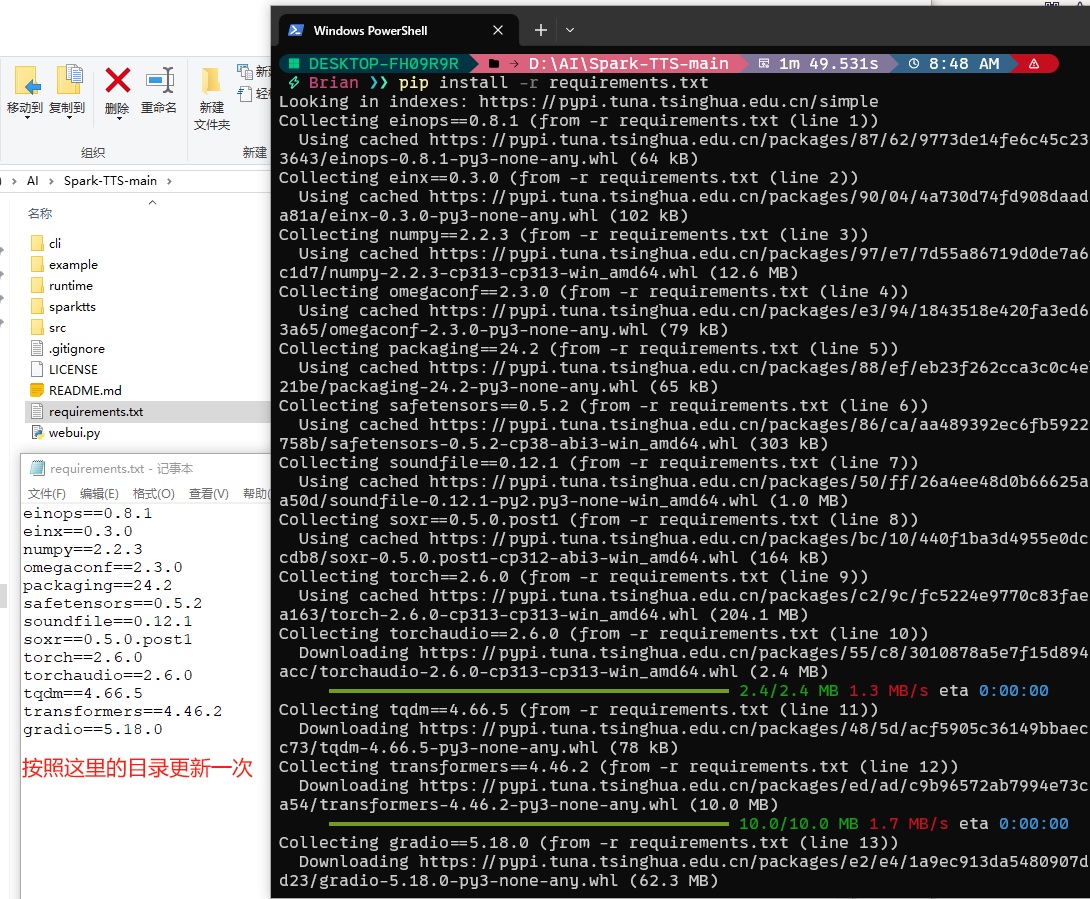1090x899 pixels.
Task: Open the 编辑(E) menu in Notepad
Action: coord(99,494)
